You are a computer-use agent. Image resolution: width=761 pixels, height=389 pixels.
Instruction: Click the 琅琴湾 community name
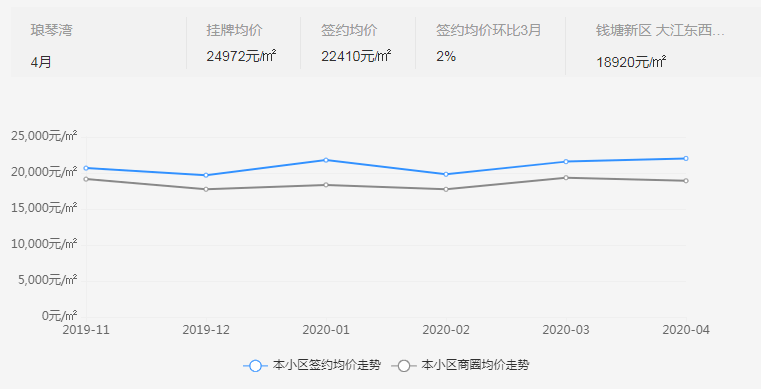point(51,30)
